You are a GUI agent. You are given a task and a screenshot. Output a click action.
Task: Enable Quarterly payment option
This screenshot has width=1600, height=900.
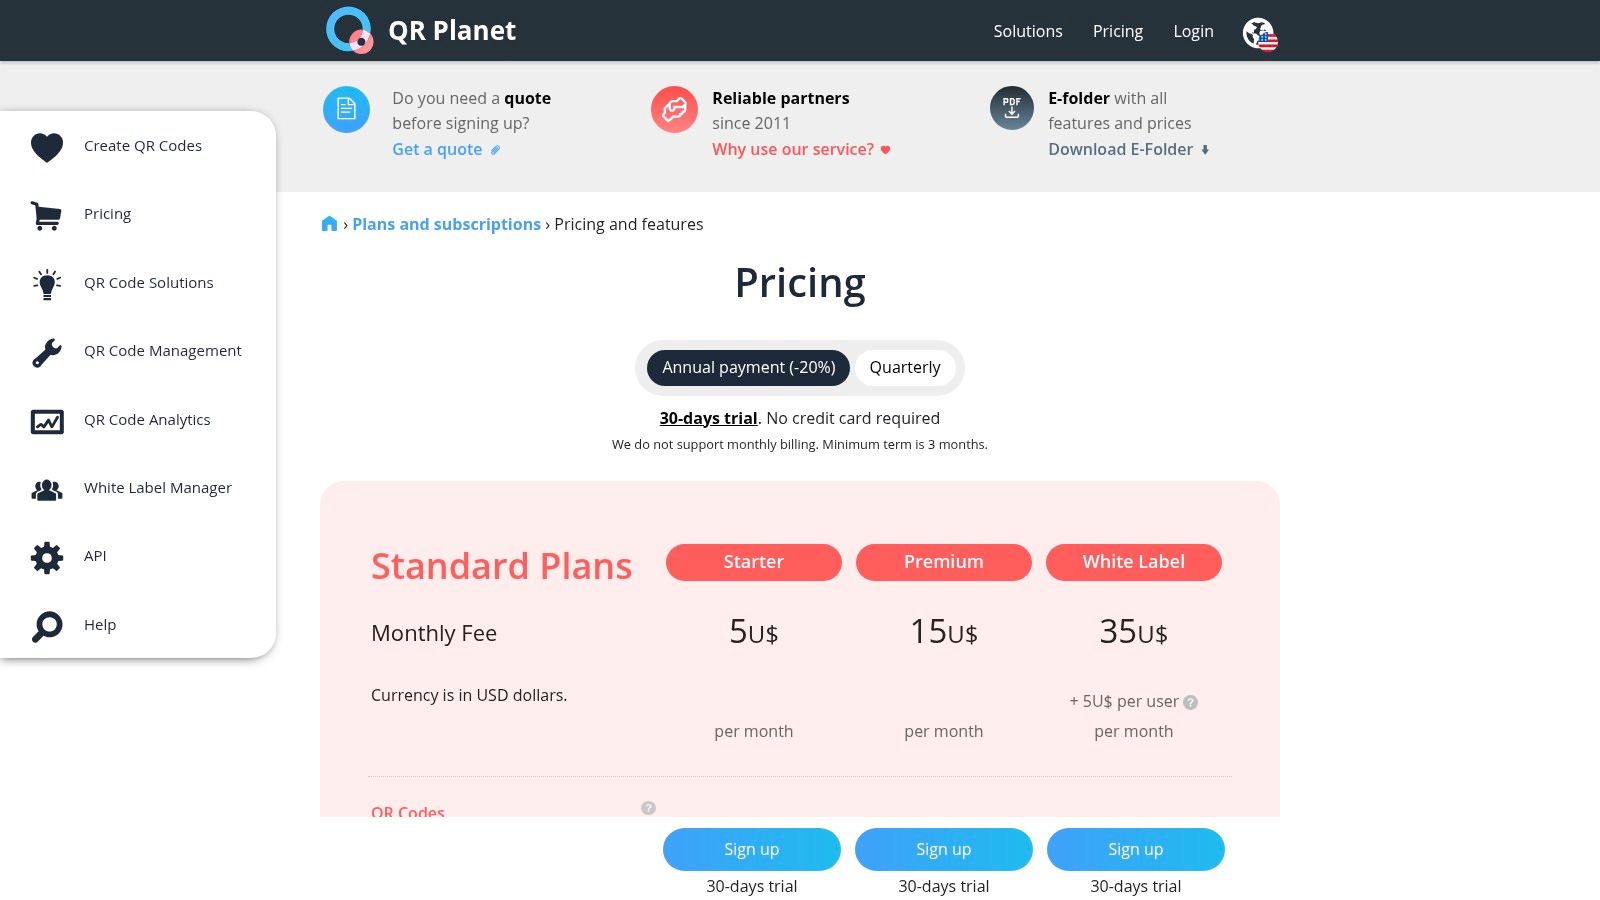coord(904,367)
